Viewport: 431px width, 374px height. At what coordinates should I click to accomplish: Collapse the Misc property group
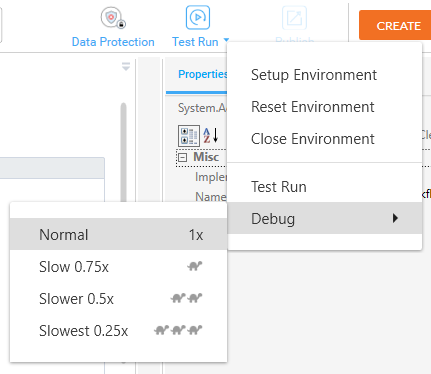[x=182, y=157]
